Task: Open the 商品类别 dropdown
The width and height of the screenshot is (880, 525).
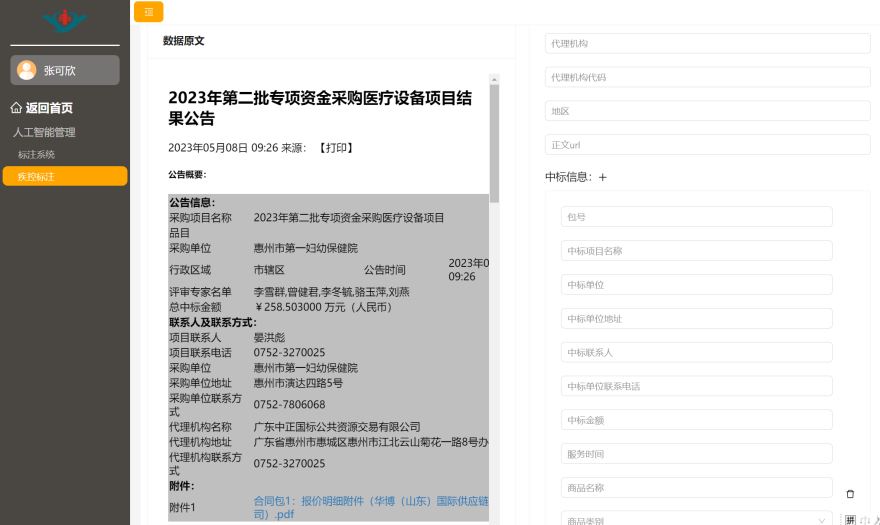Action: click(x=696, y=520)
